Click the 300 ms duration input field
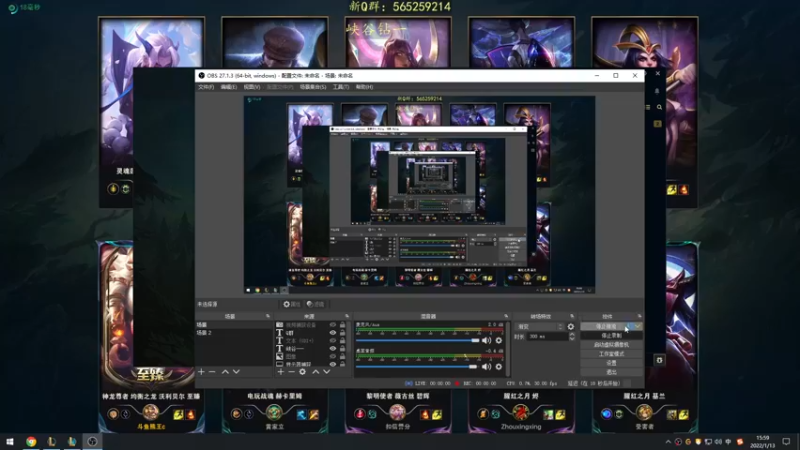Screen dimensions: 800x450 [547, 336]
